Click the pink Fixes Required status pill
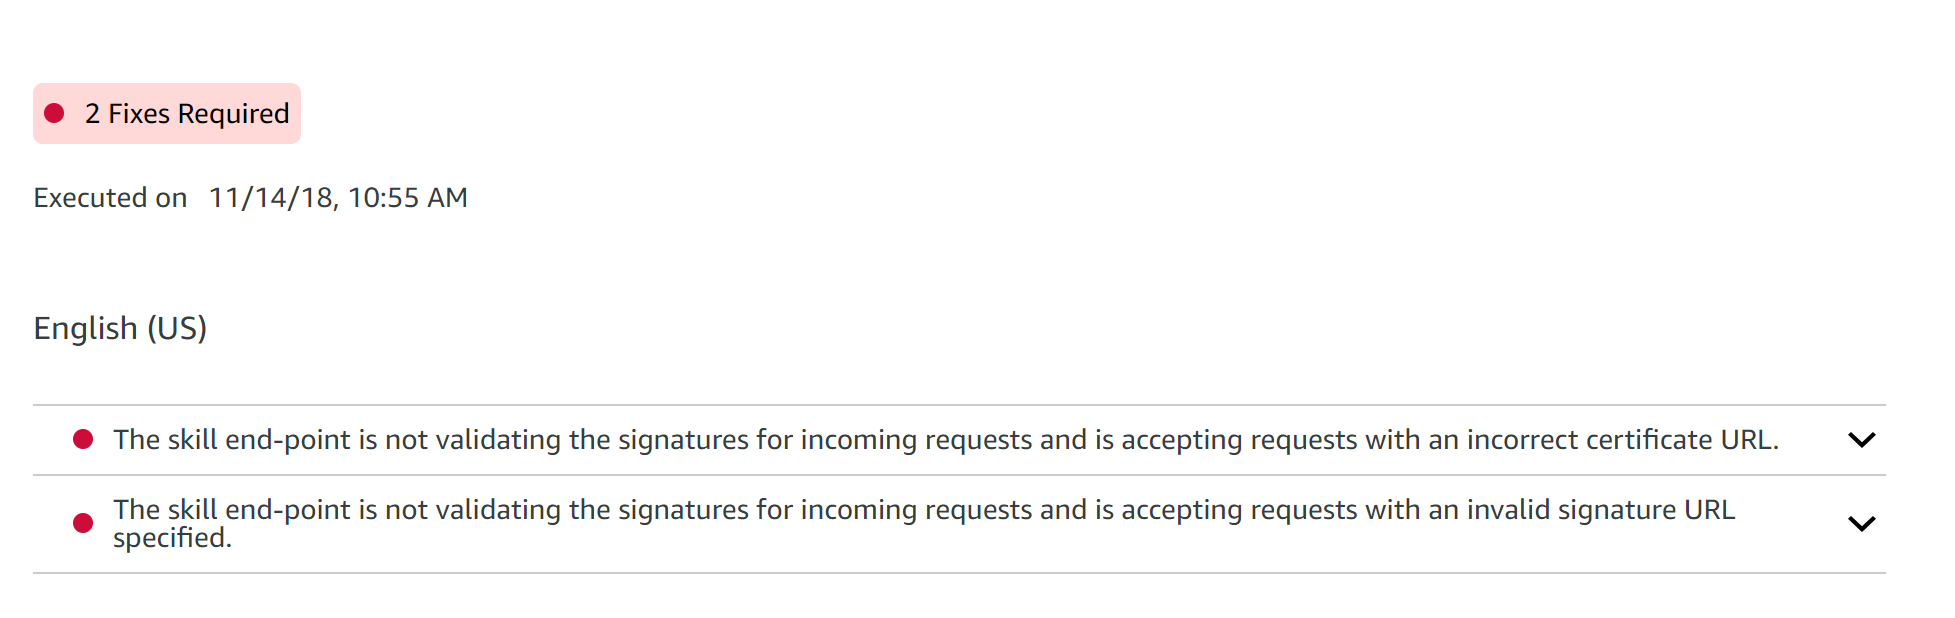The height and width of the screenshot is (618, 1955). 166,113
